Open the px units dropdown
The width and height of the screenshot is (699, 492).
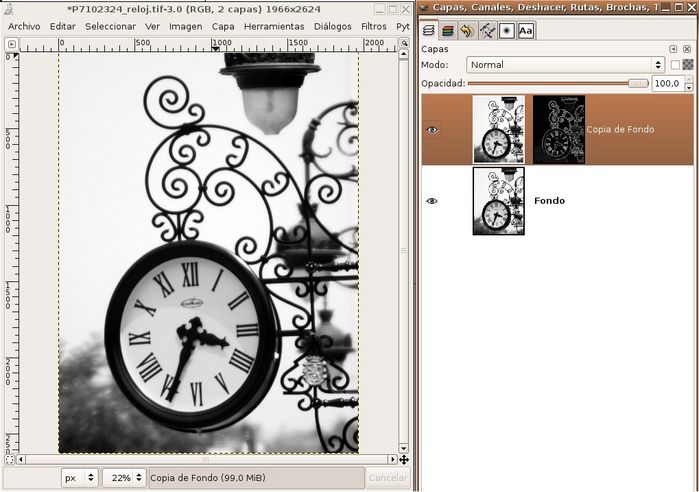(x=79, y=478)
